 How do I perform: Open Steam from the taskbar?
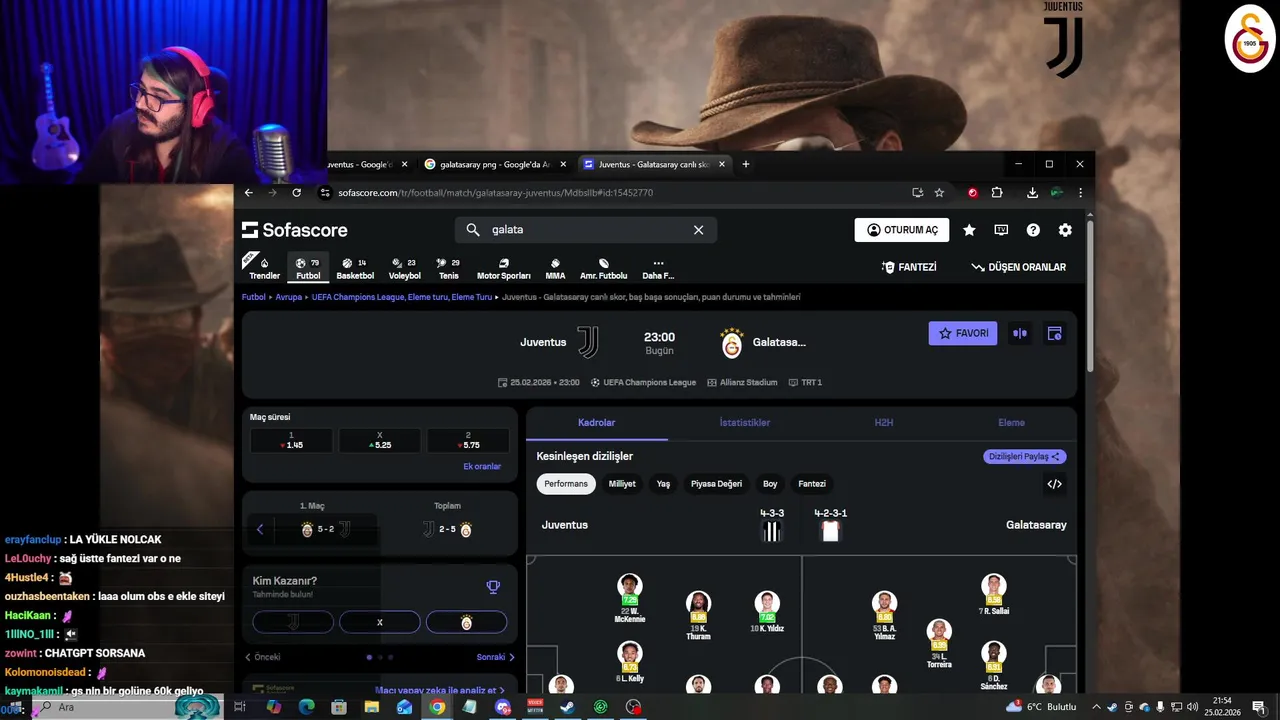[x=567, y=707]
